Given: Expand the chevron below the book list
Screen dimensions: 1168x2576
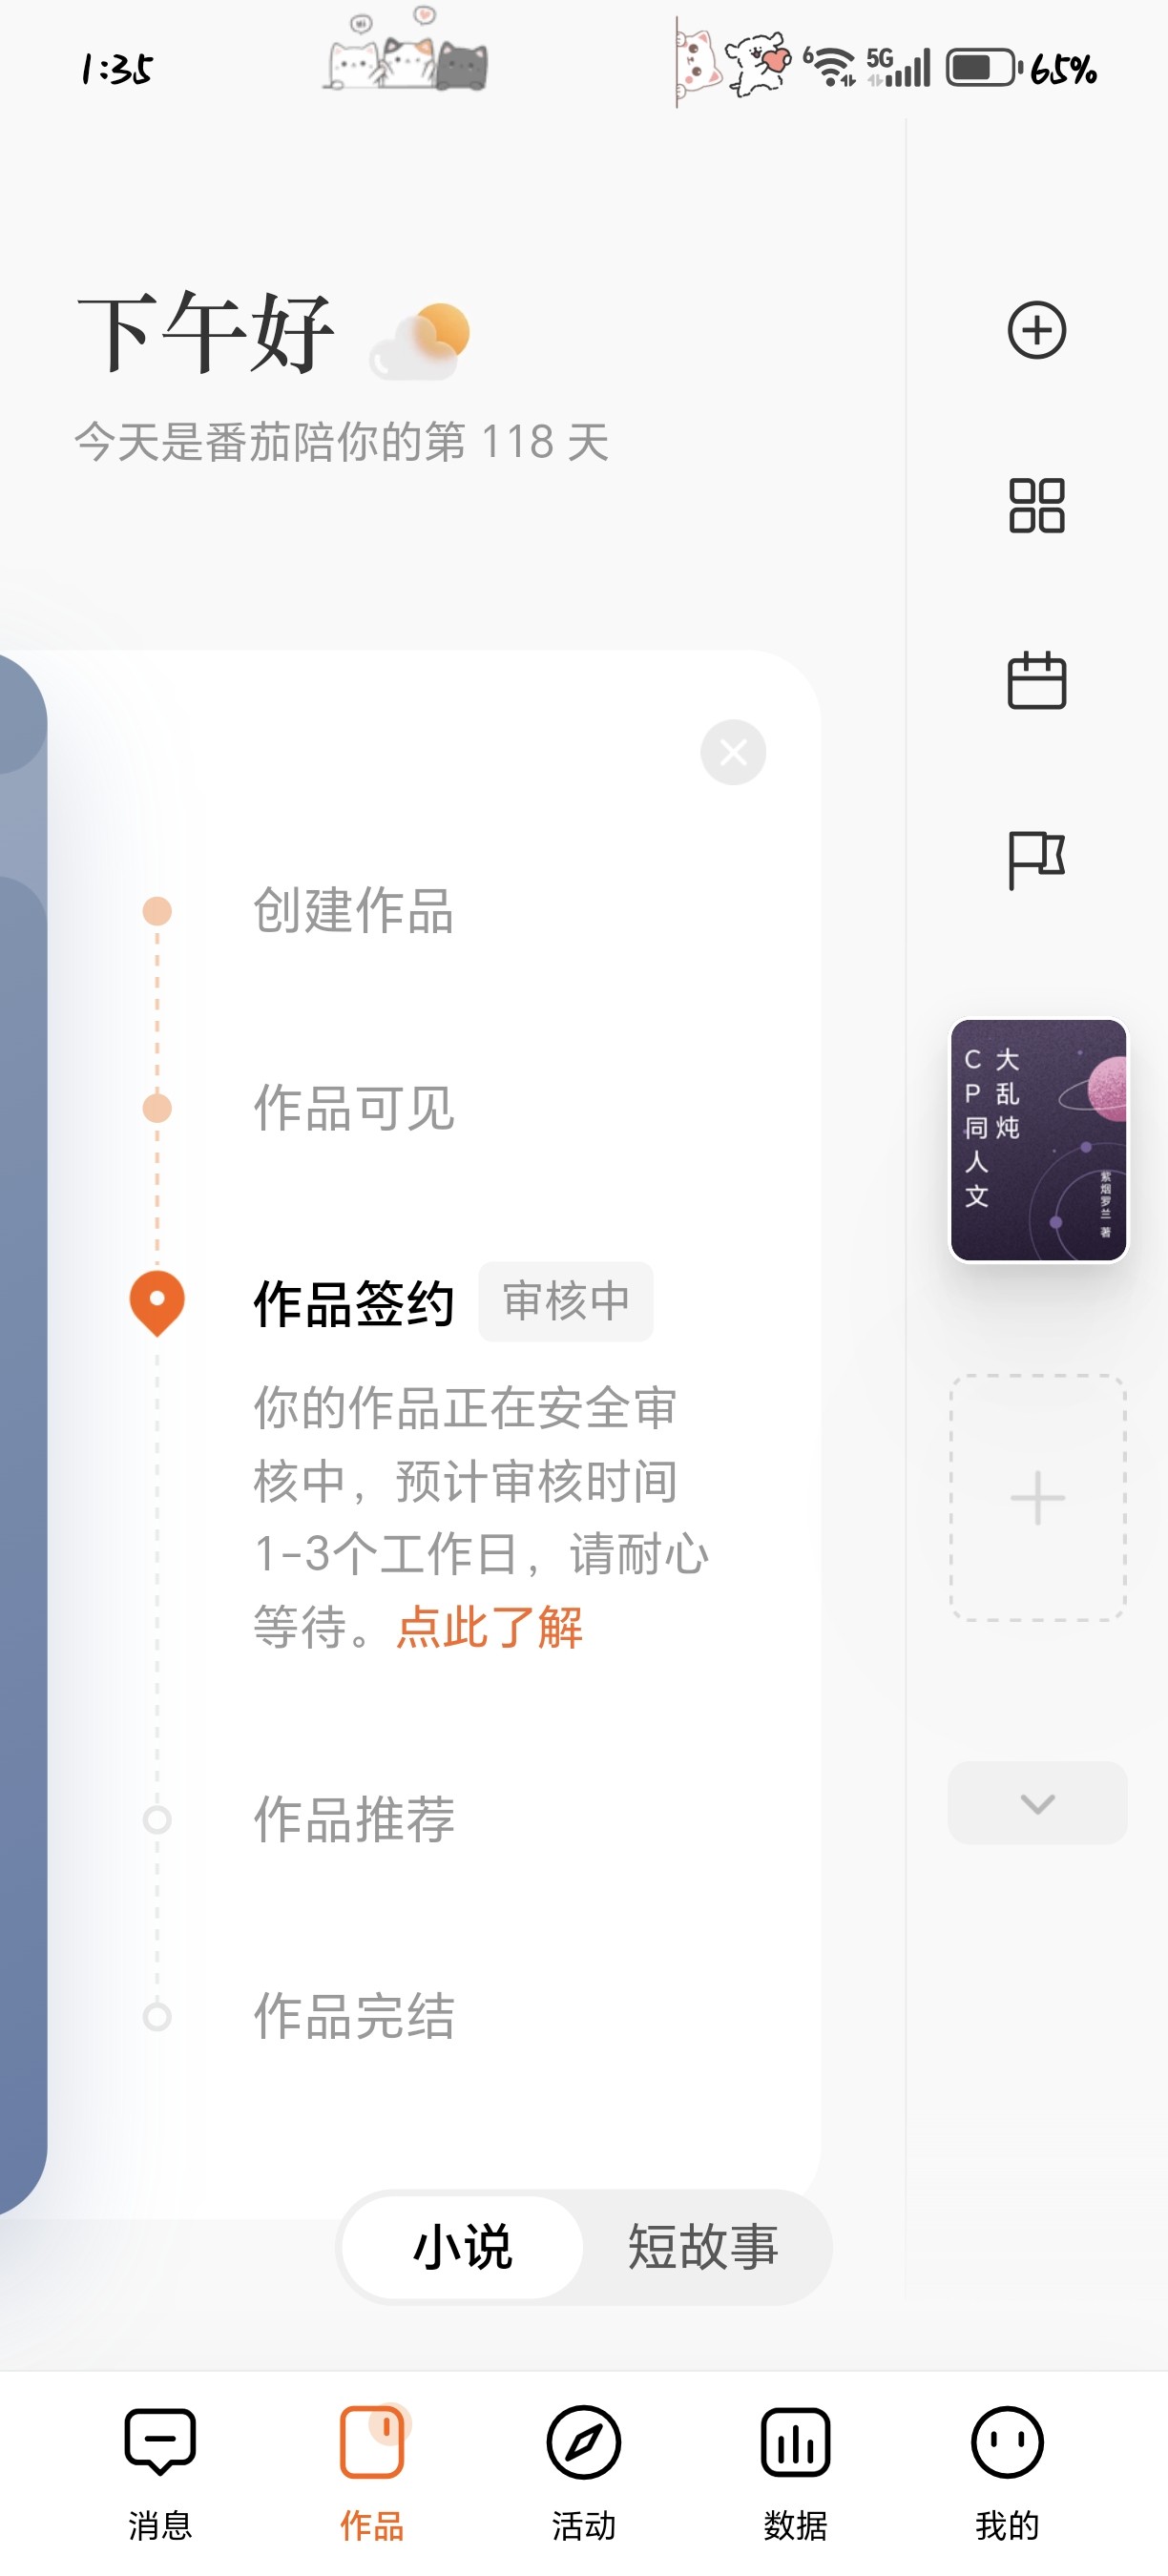Looking at the screenshot, I should click(x=1037, y=1803).
